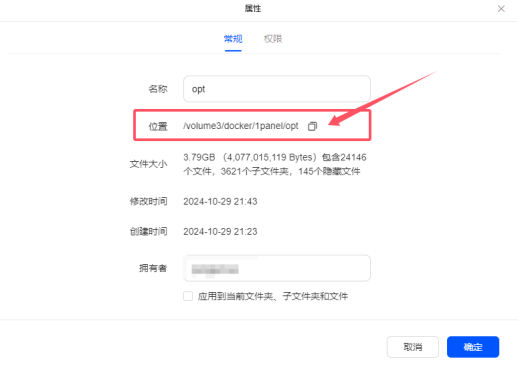
Task: Open the 权限 tab
Action: pos(273,39)
